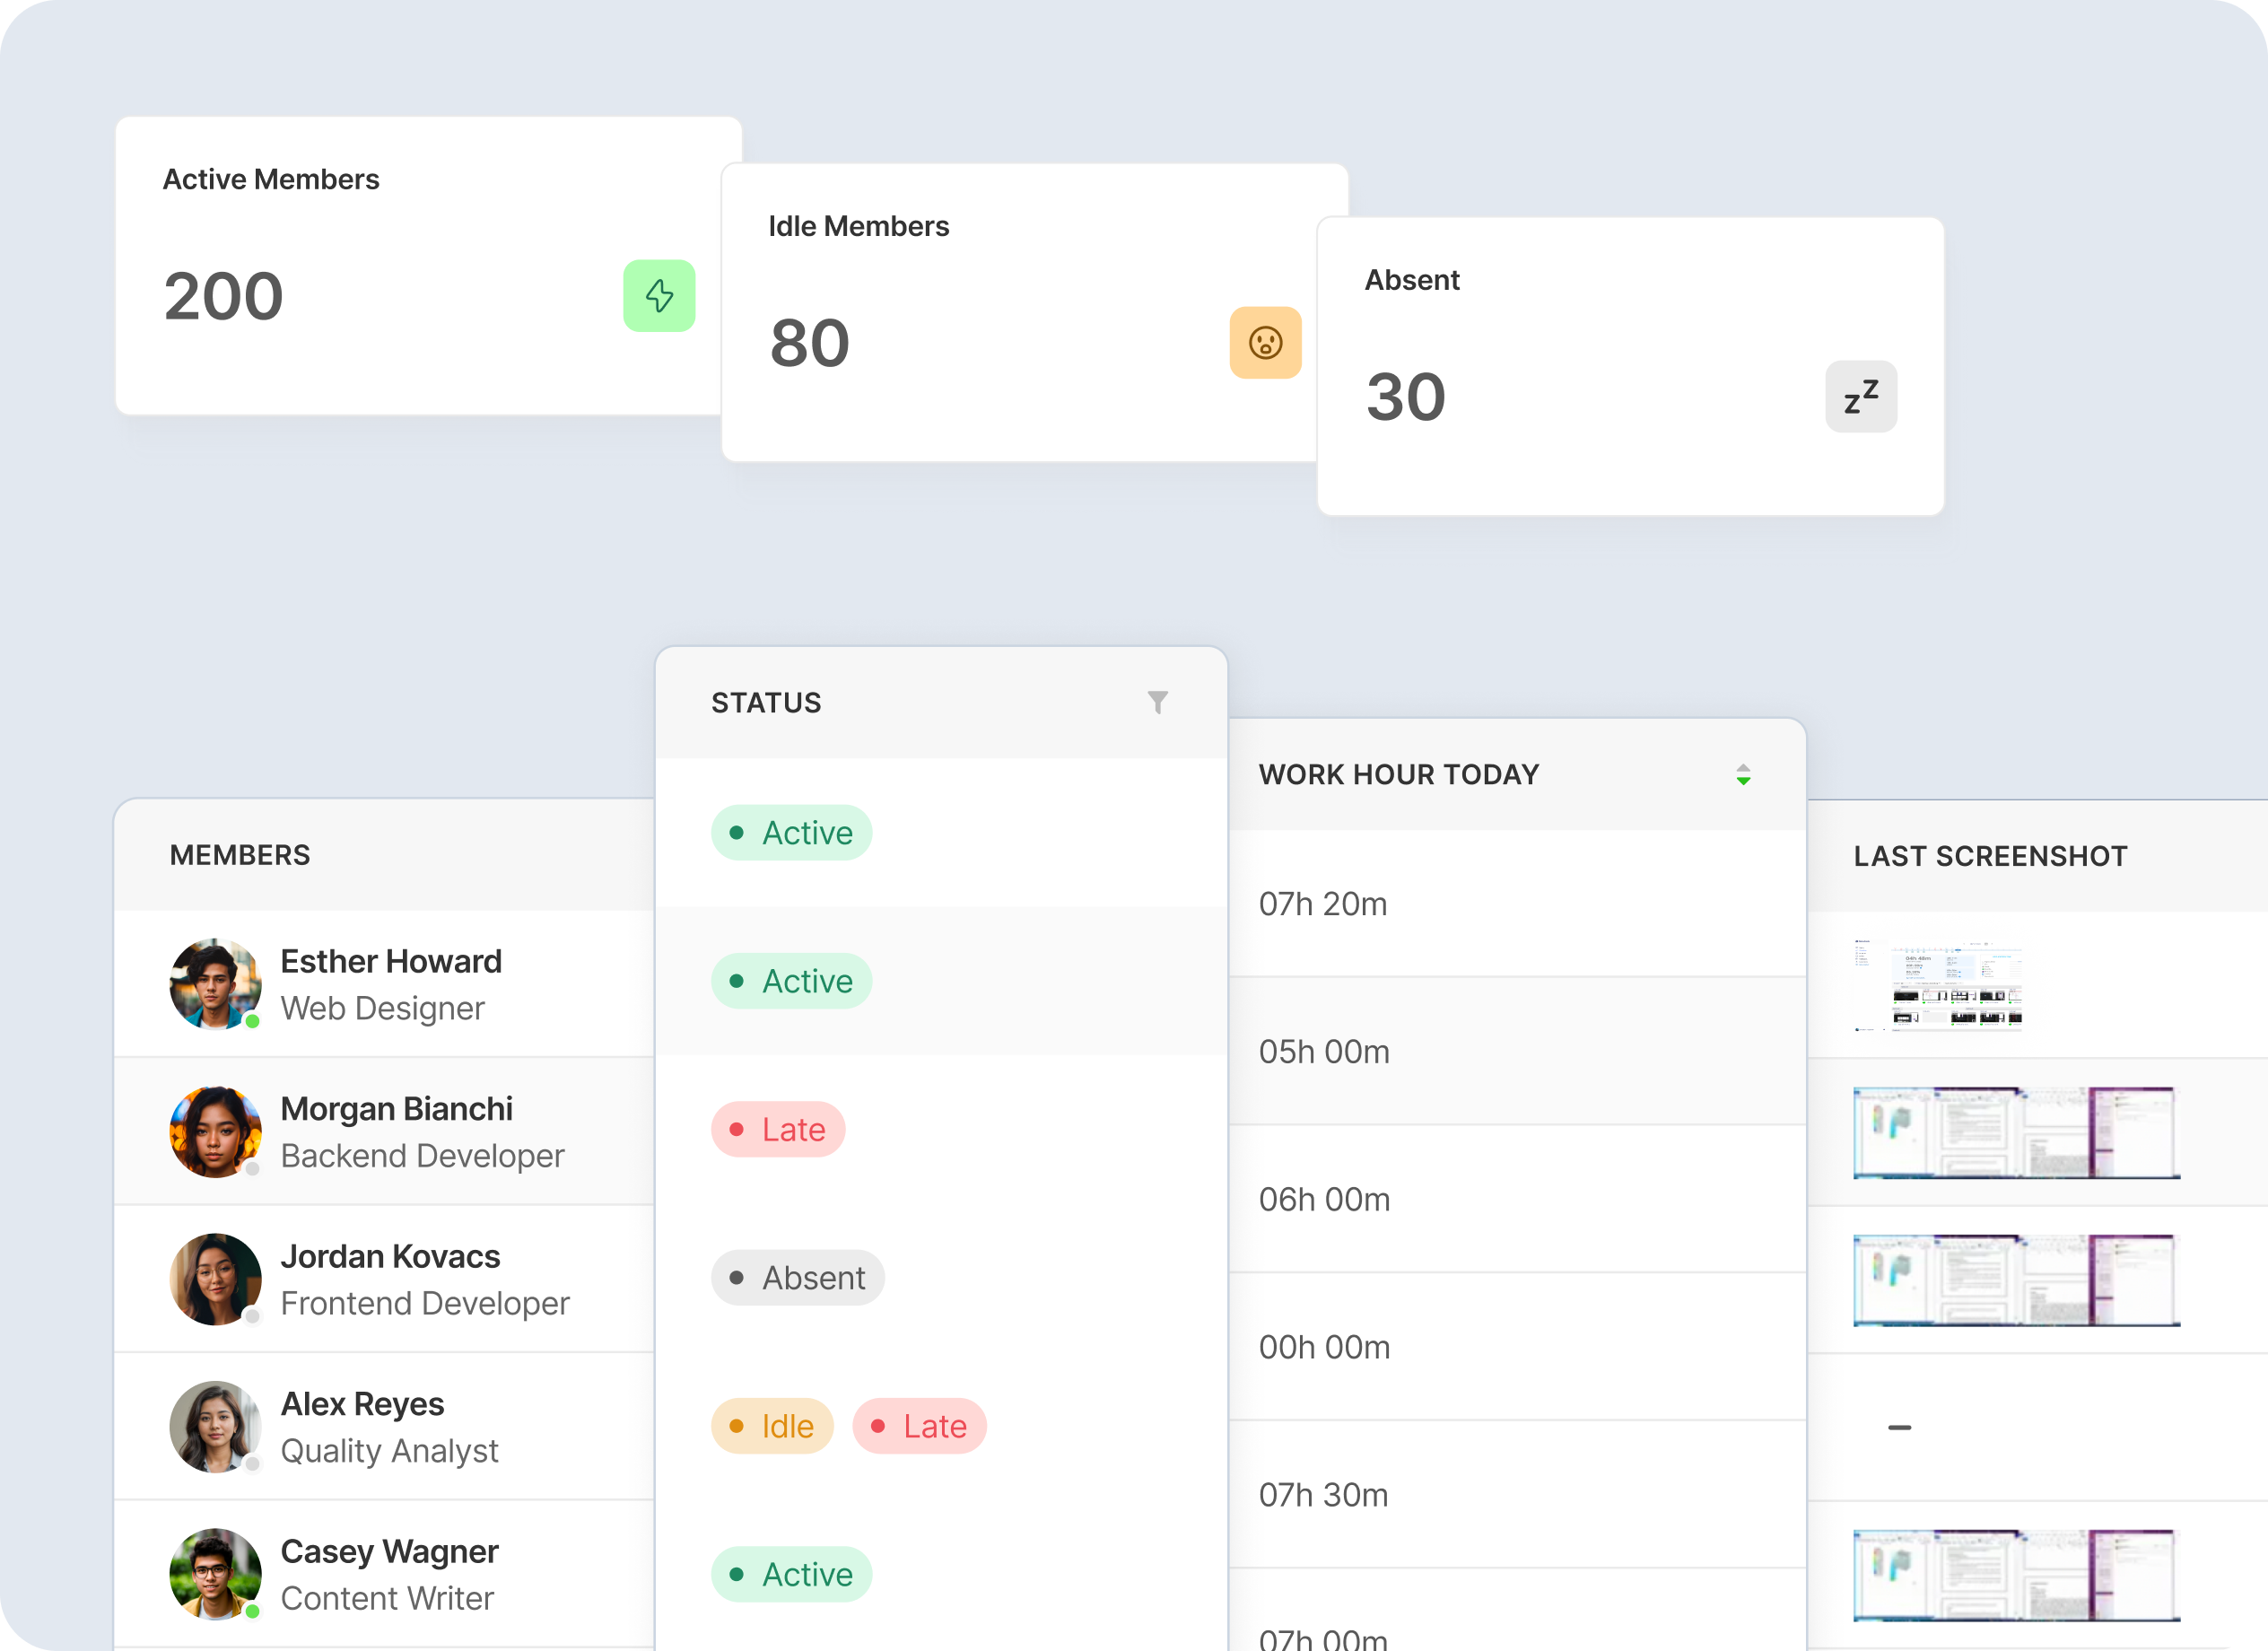Click the Members column header
2268x1651 pixels.
(240, 855)
